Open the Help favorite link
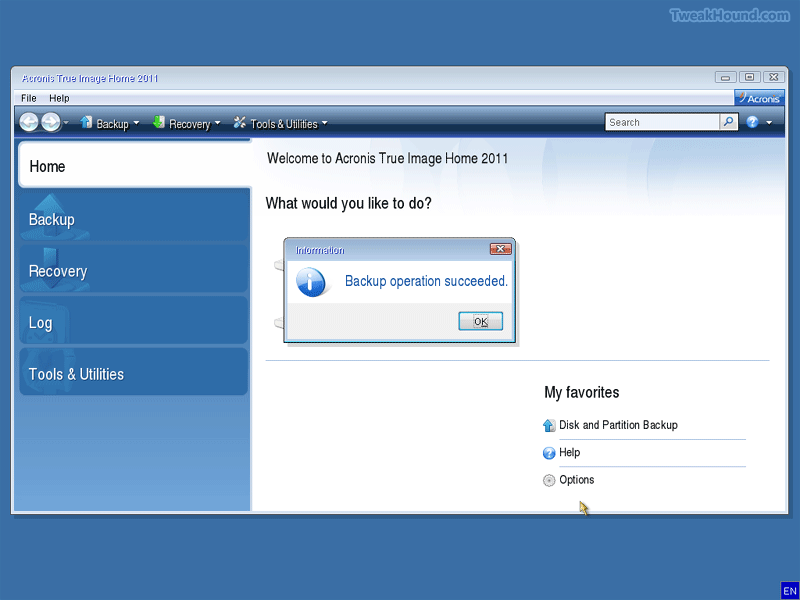 pos(569,453)
